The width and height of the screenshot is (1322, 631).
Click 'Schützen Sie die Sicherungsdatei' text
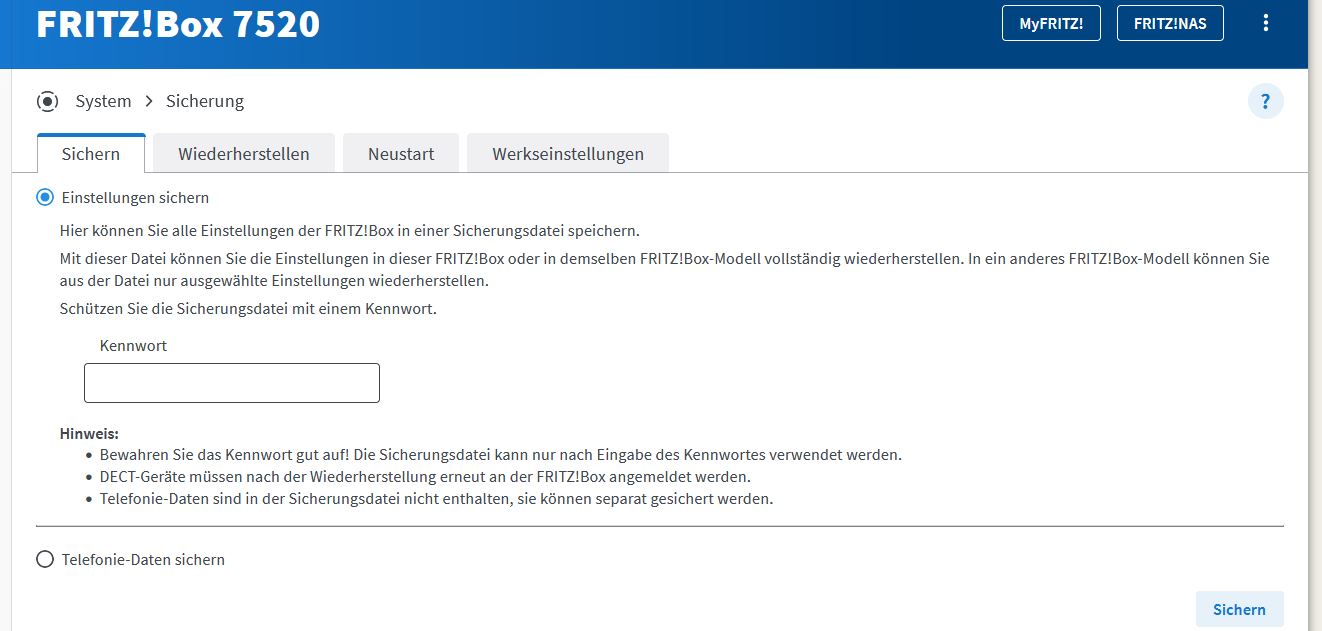tap(248, 309)
